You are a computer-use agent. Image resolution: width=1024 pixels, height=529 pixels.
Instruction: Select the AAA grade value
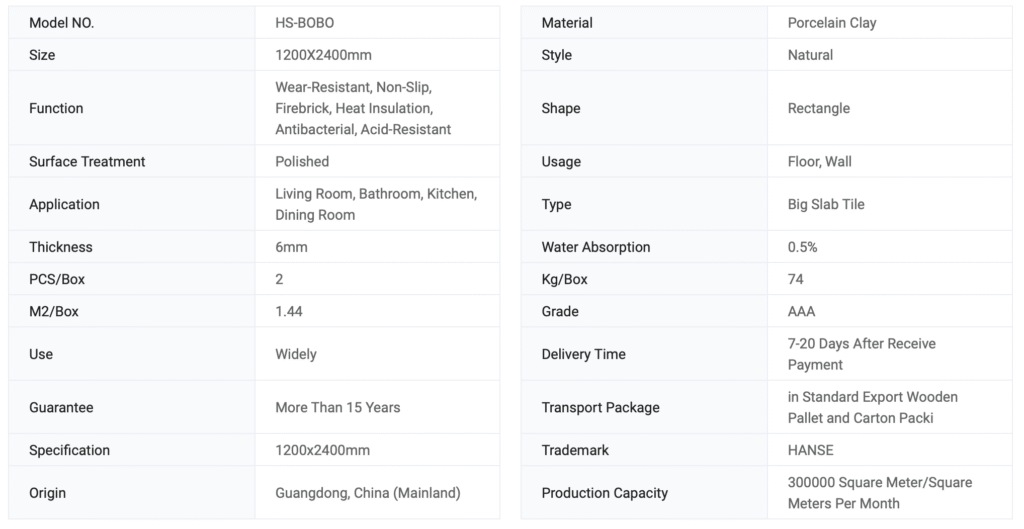pos(801,311)
